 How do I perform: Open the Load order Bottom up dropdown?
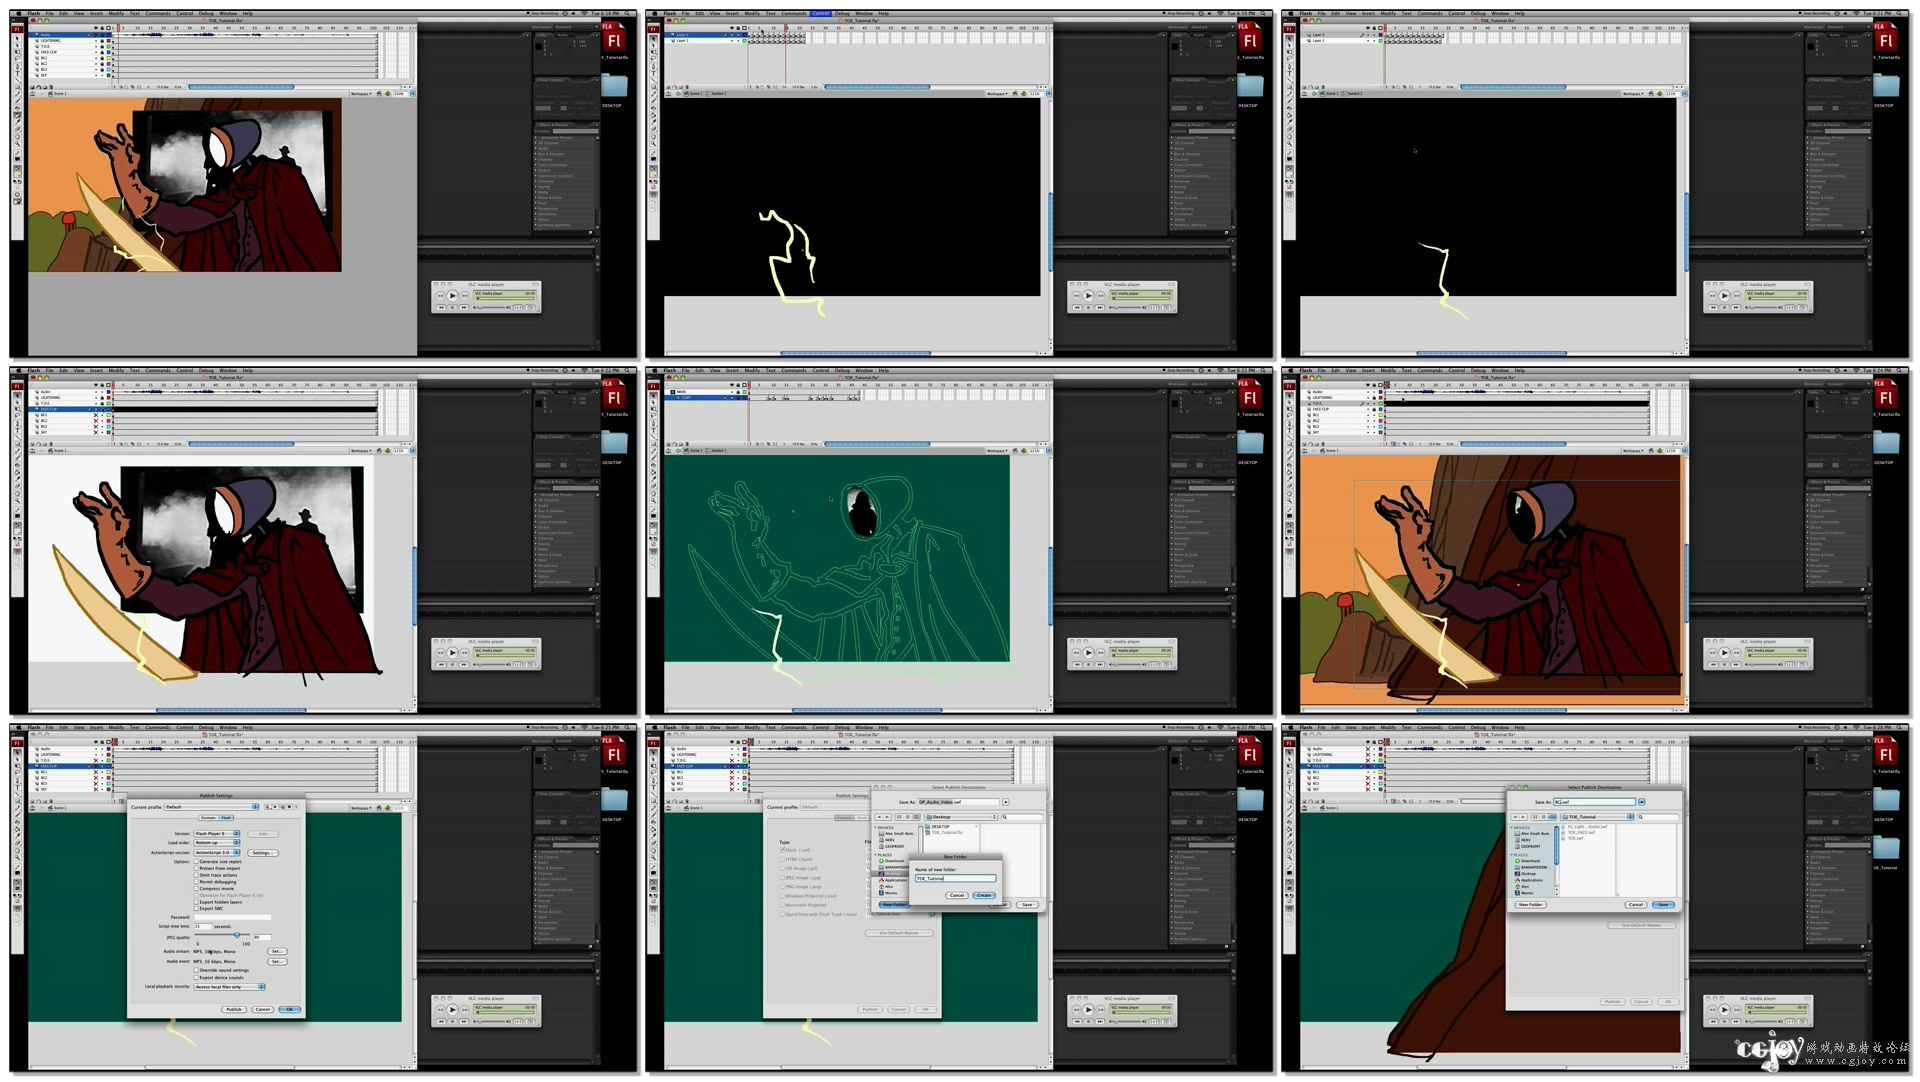[x=217, y=843]
